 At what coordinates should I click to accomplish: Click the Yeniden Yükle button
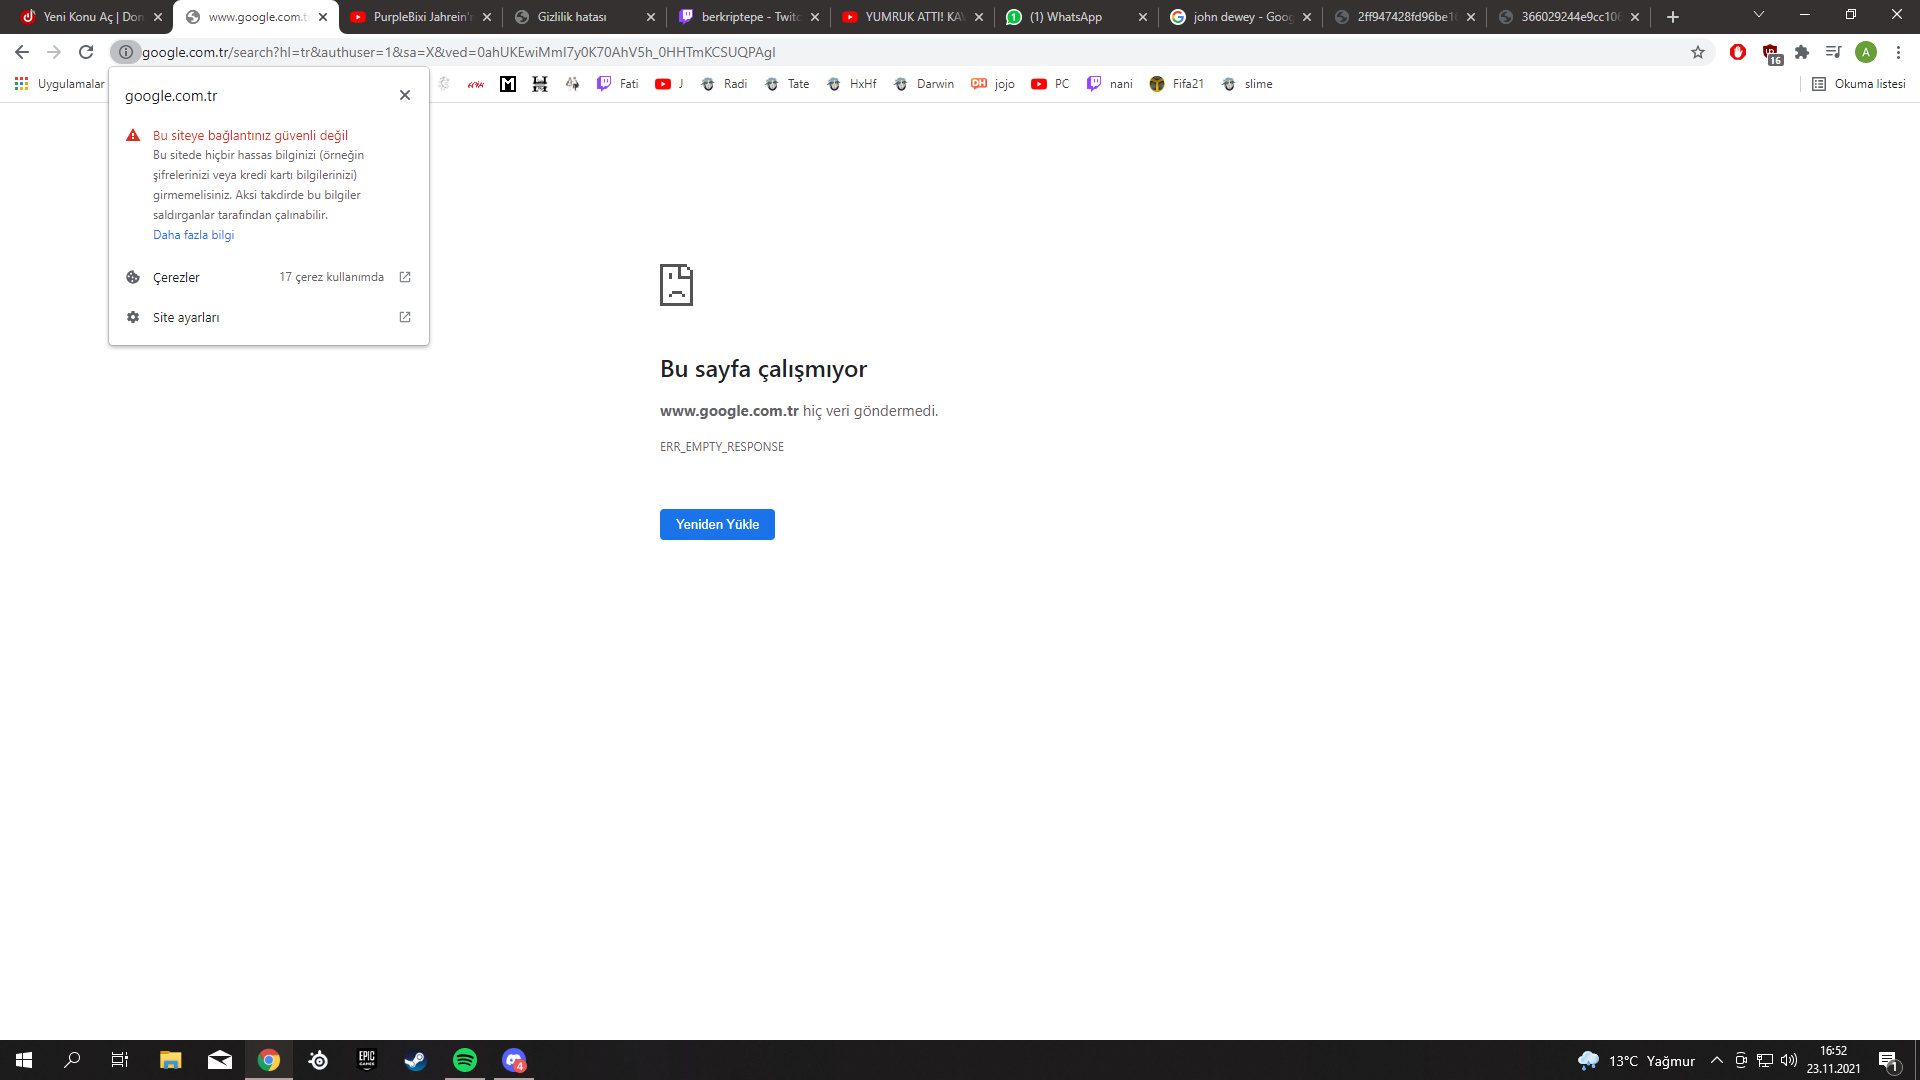coord(717,524)
